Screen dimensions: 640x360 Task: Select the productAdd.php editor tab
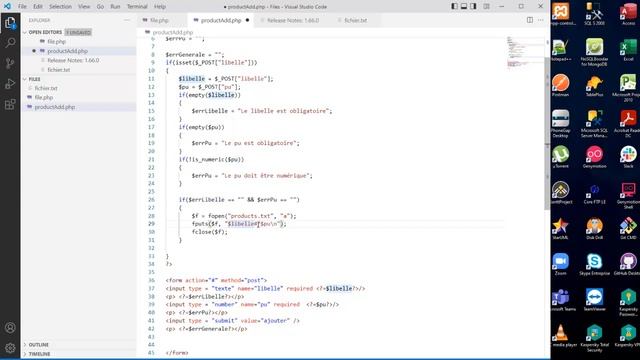(221, 20)
